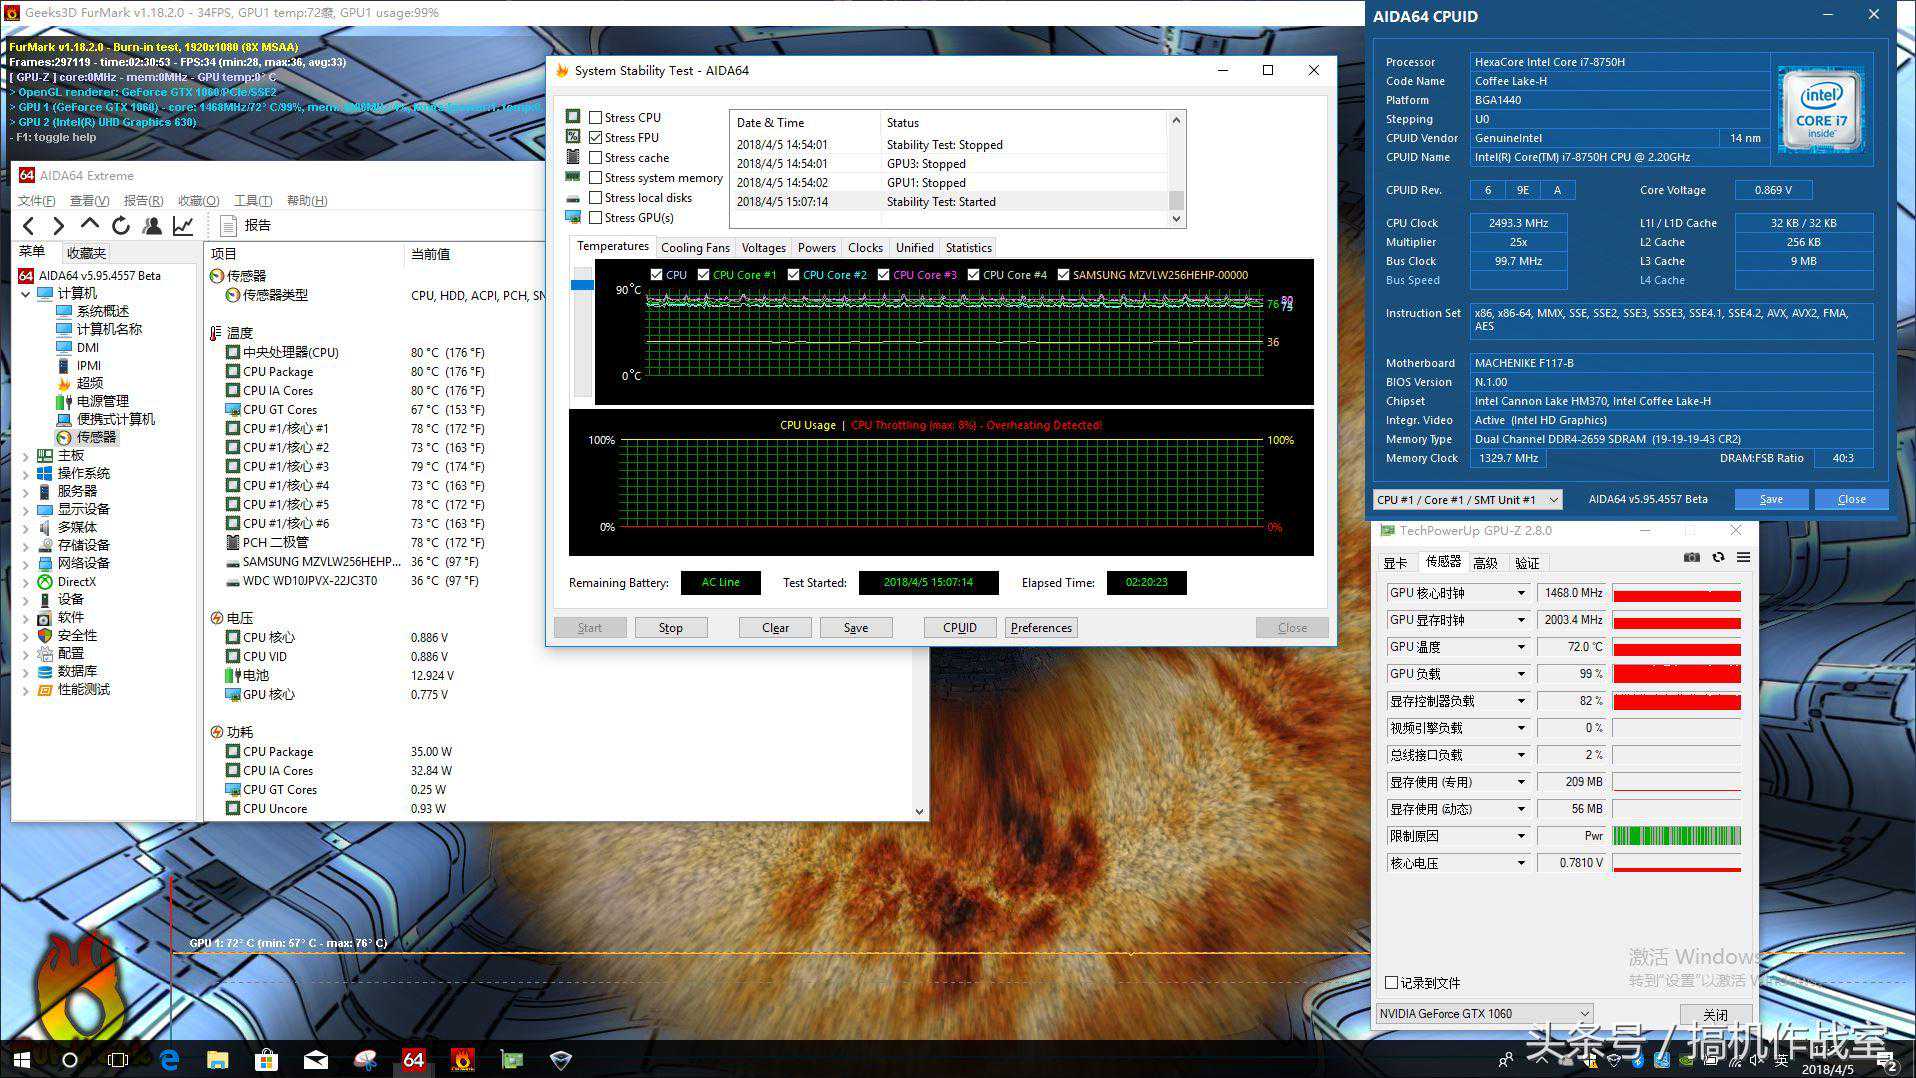Click the Stop button
This screenshot has height=1078, width=1916.
(670, 628)
